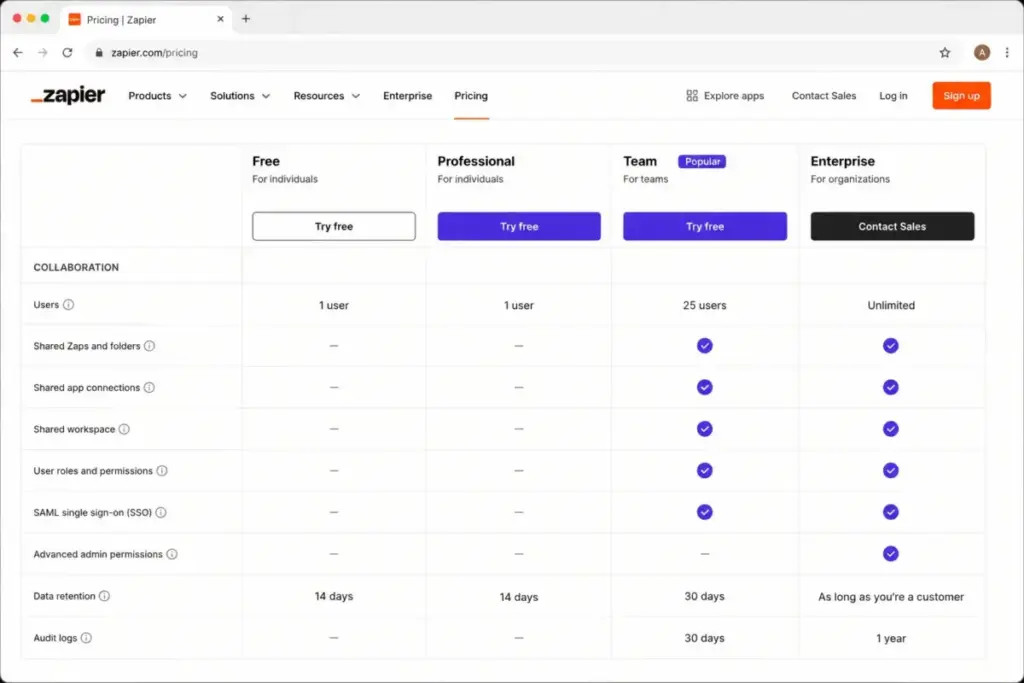Image resolution: width=1024 pixels, height=683 pixels.
Task: Click info icon beside Audit logs
Action: (x=86, y=638)
